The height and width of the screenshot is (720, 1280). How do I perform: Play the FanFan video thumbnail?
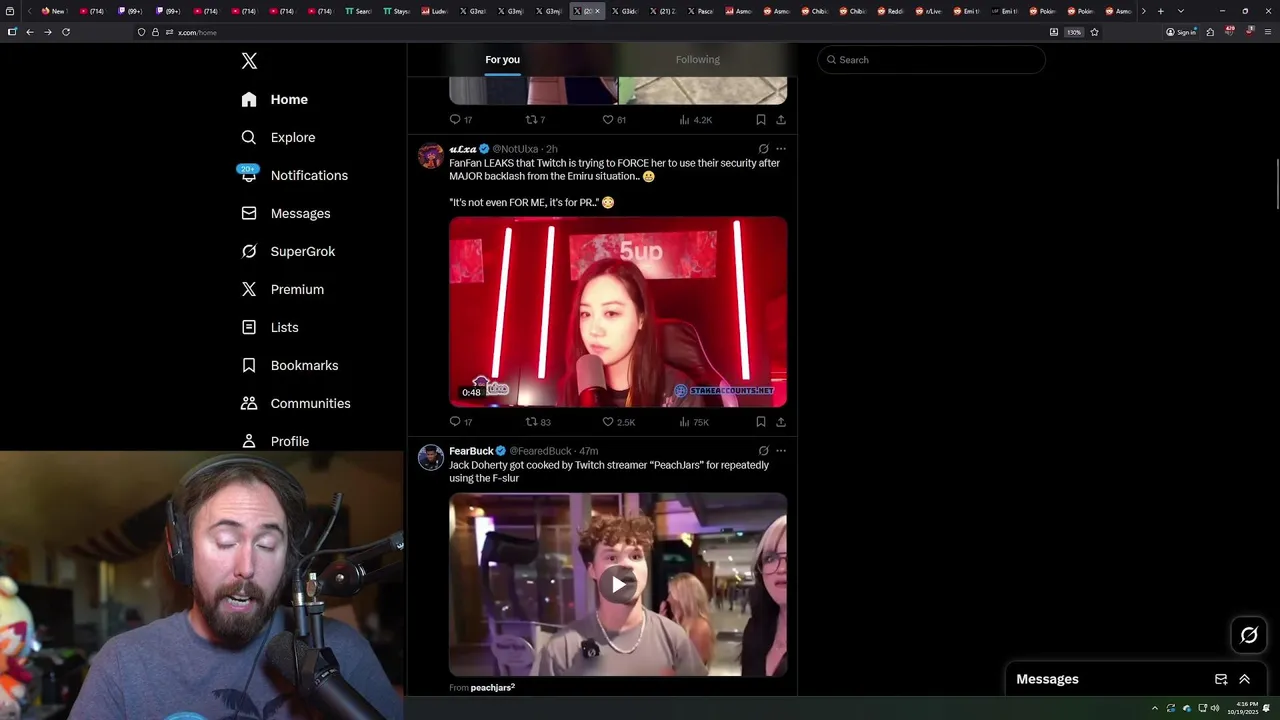(x=618, y=312)
